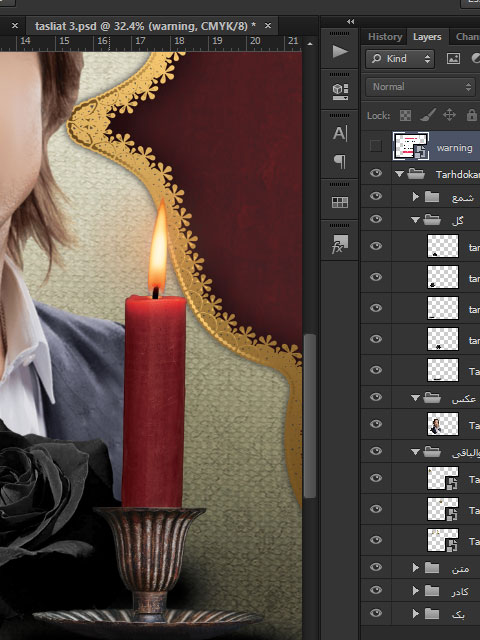The image size is (480, 640).
Task: Open the Swatches grid panel icon
Action: click(x=340, y=202)
